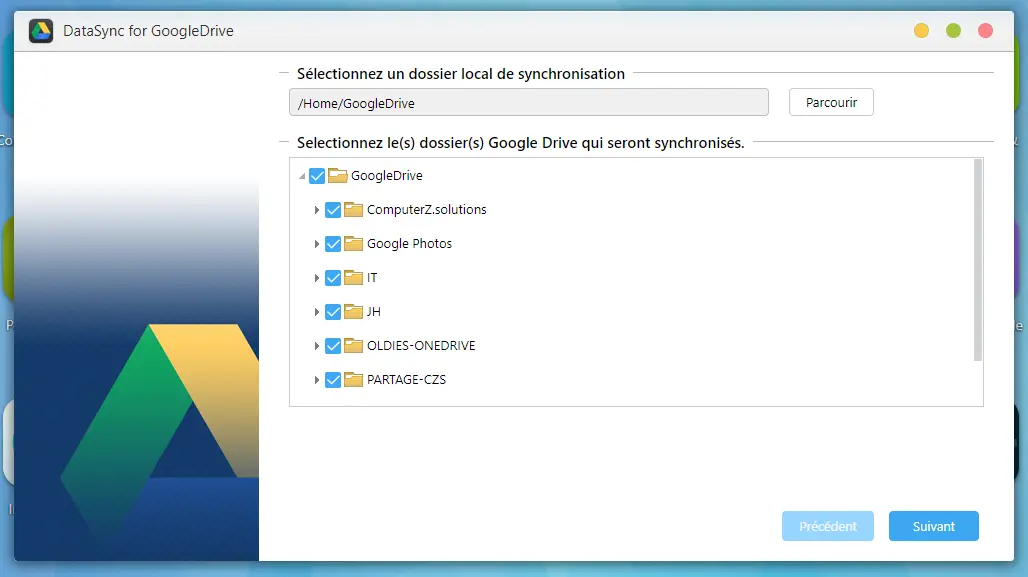Uncheck the Google Photos folder
The image size is (1028, 577).
332,243
